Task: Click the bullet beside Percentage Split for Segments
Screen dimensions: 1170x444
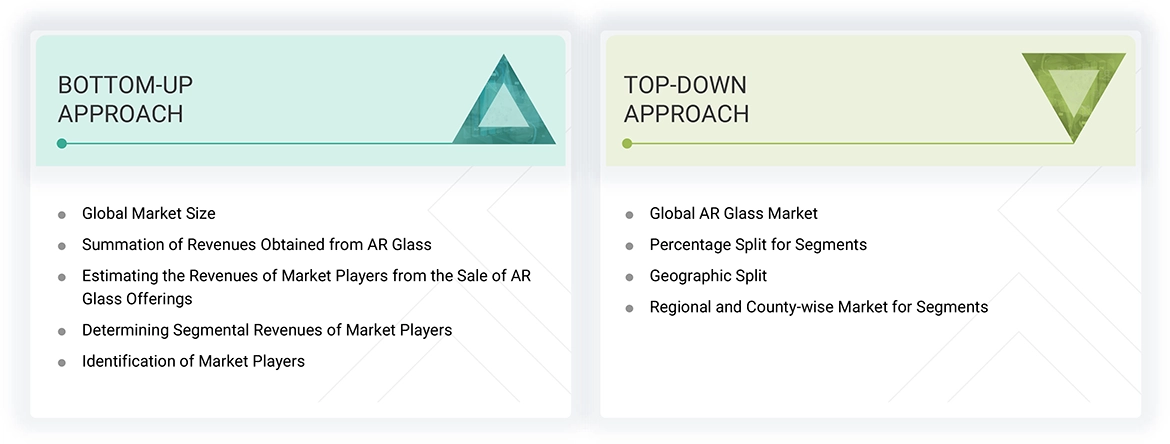Action: coord(629,246)
